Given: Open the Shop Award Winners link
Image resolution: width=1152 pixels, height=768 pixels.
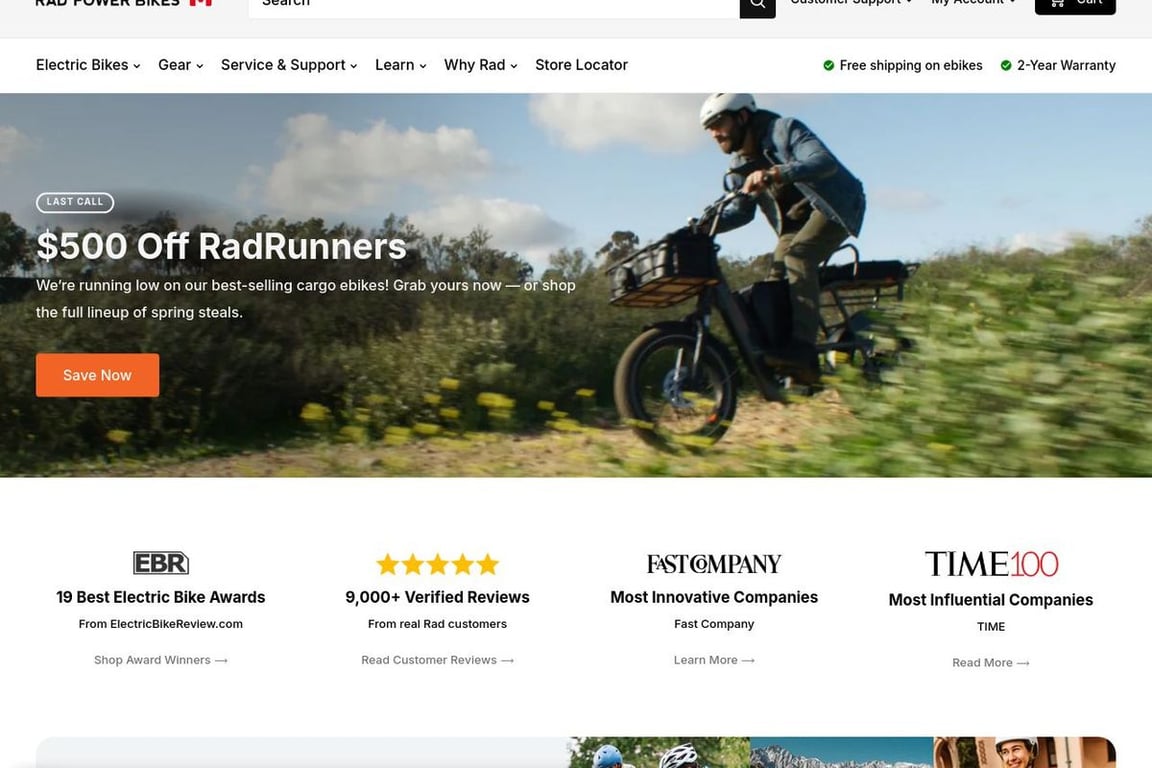Looking at the screenshot, I should pos(161,660).
